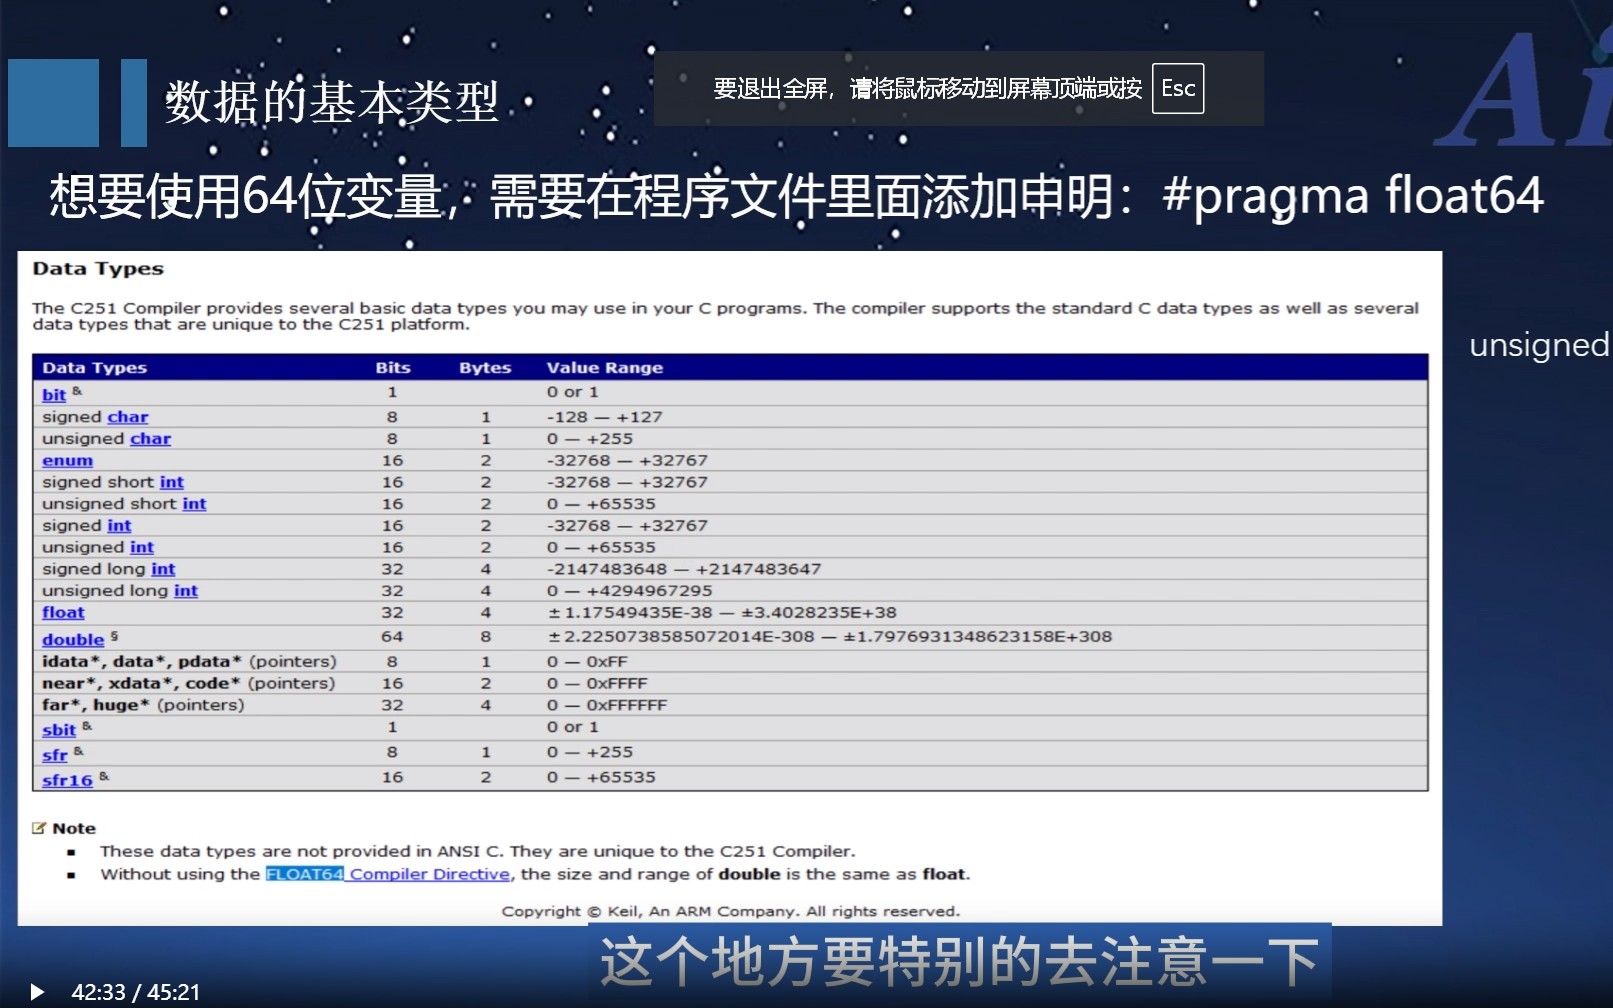
Task: Open the enum data type link
Action: pyautogui.click(x=67, y=461)
